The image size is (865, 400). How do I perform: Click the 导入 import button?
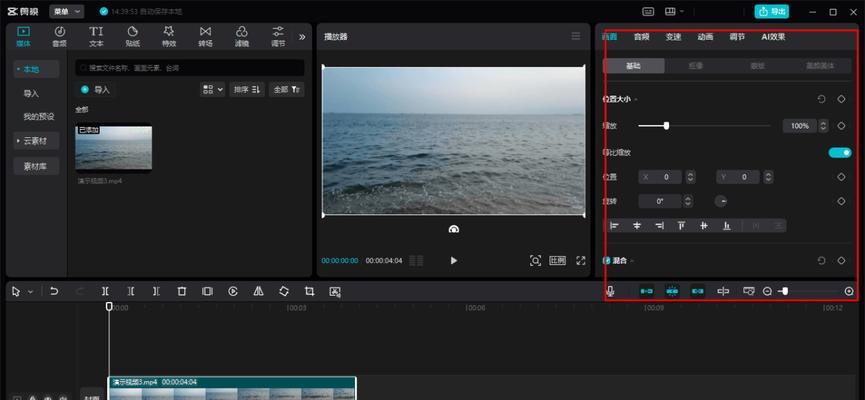tap(95, 89)
